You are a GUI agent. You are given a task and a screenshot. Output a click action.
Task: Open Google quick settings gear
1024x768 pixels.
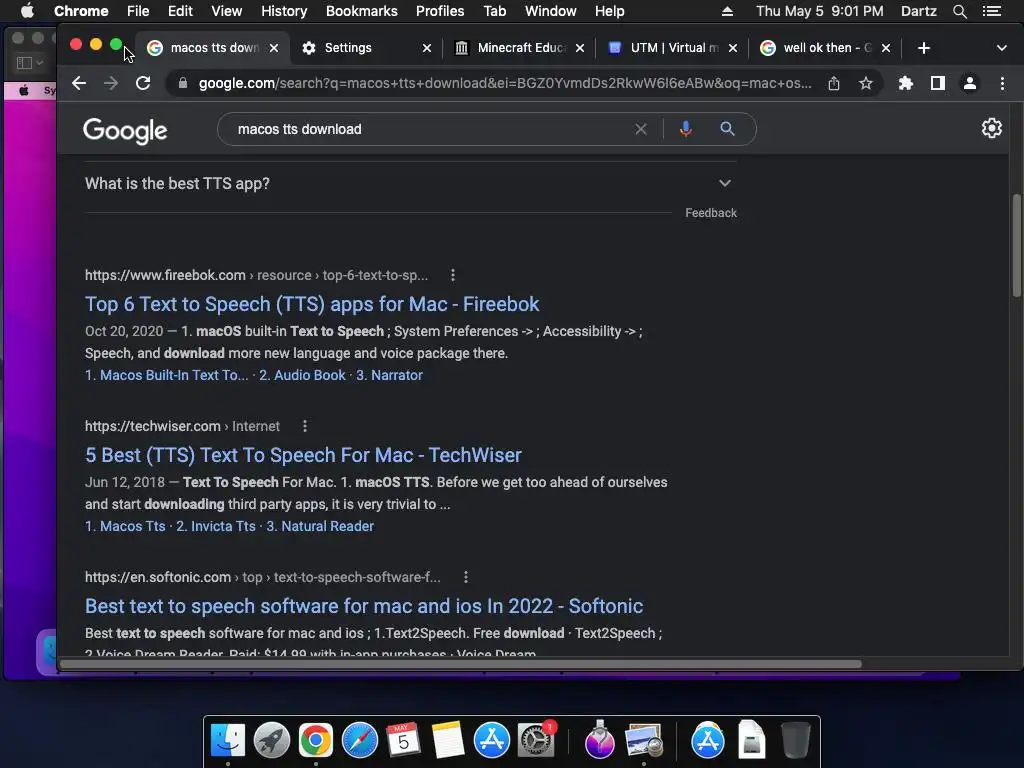pyautogui.click(x=991, y=128)
